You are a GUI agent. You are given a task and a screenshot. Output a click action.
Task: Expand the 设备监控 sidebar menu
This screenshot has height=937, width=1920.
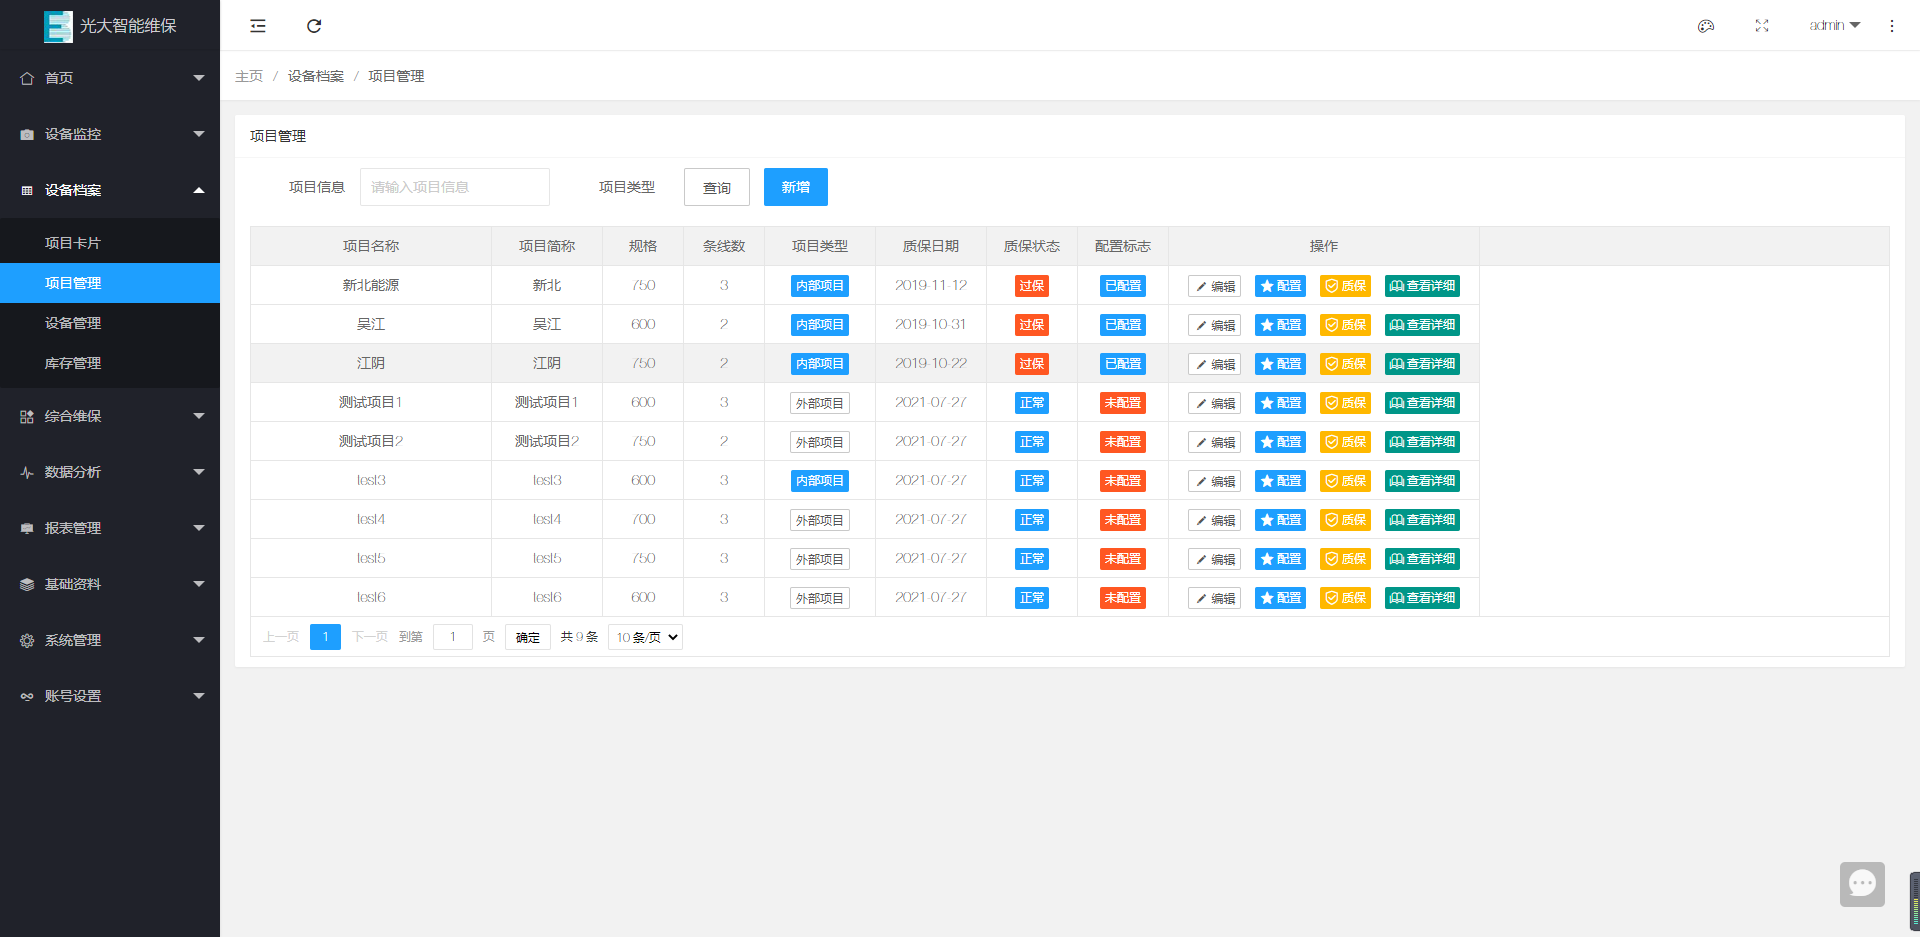coord(110,134)
